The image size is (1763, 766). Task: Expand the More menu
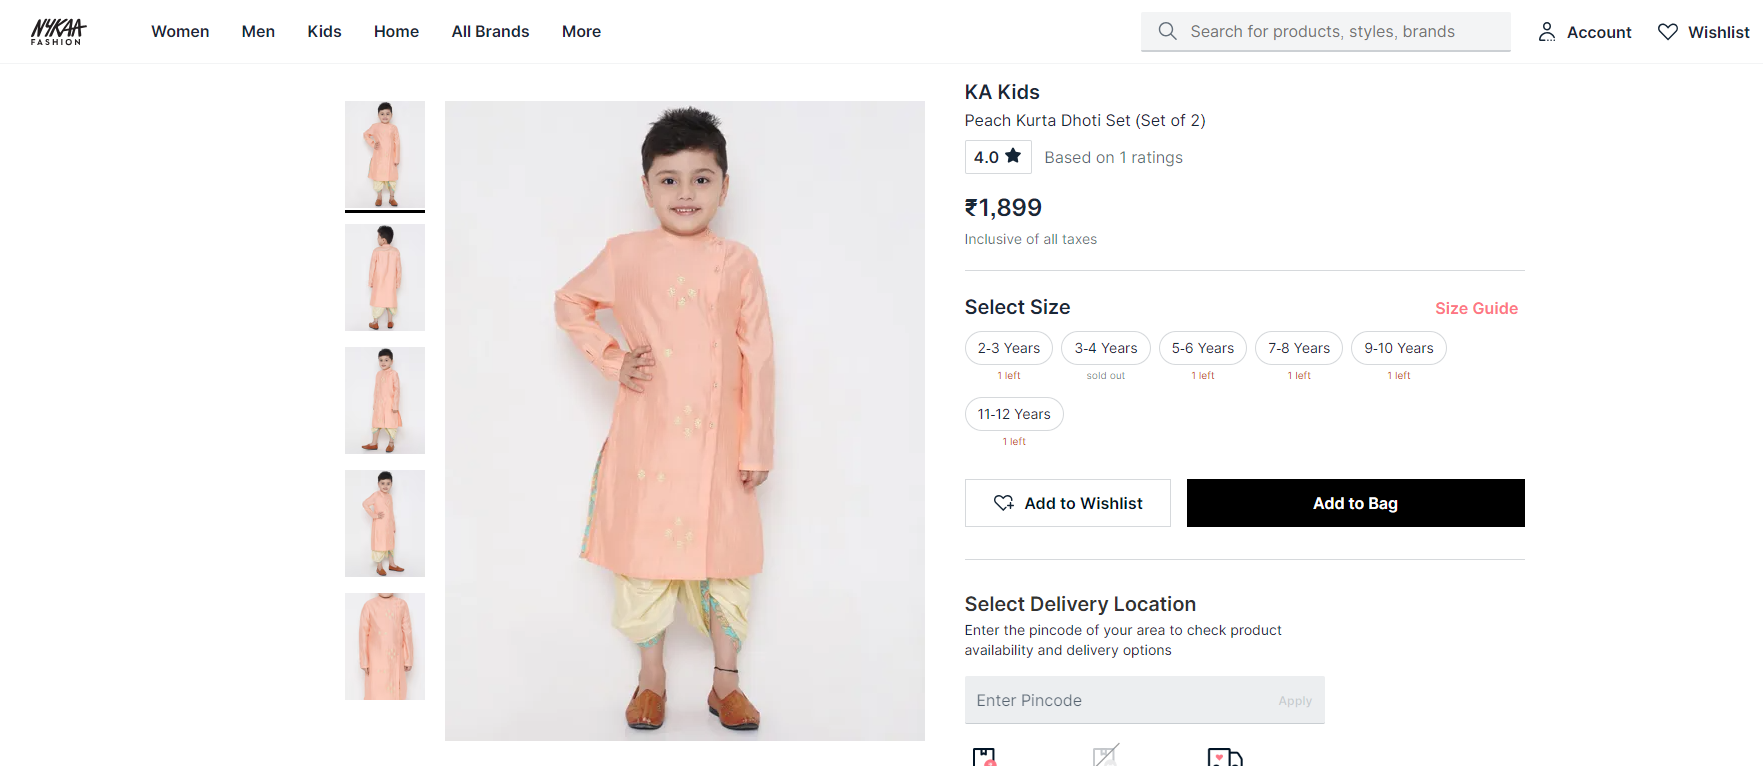click(x=581, y=32)
